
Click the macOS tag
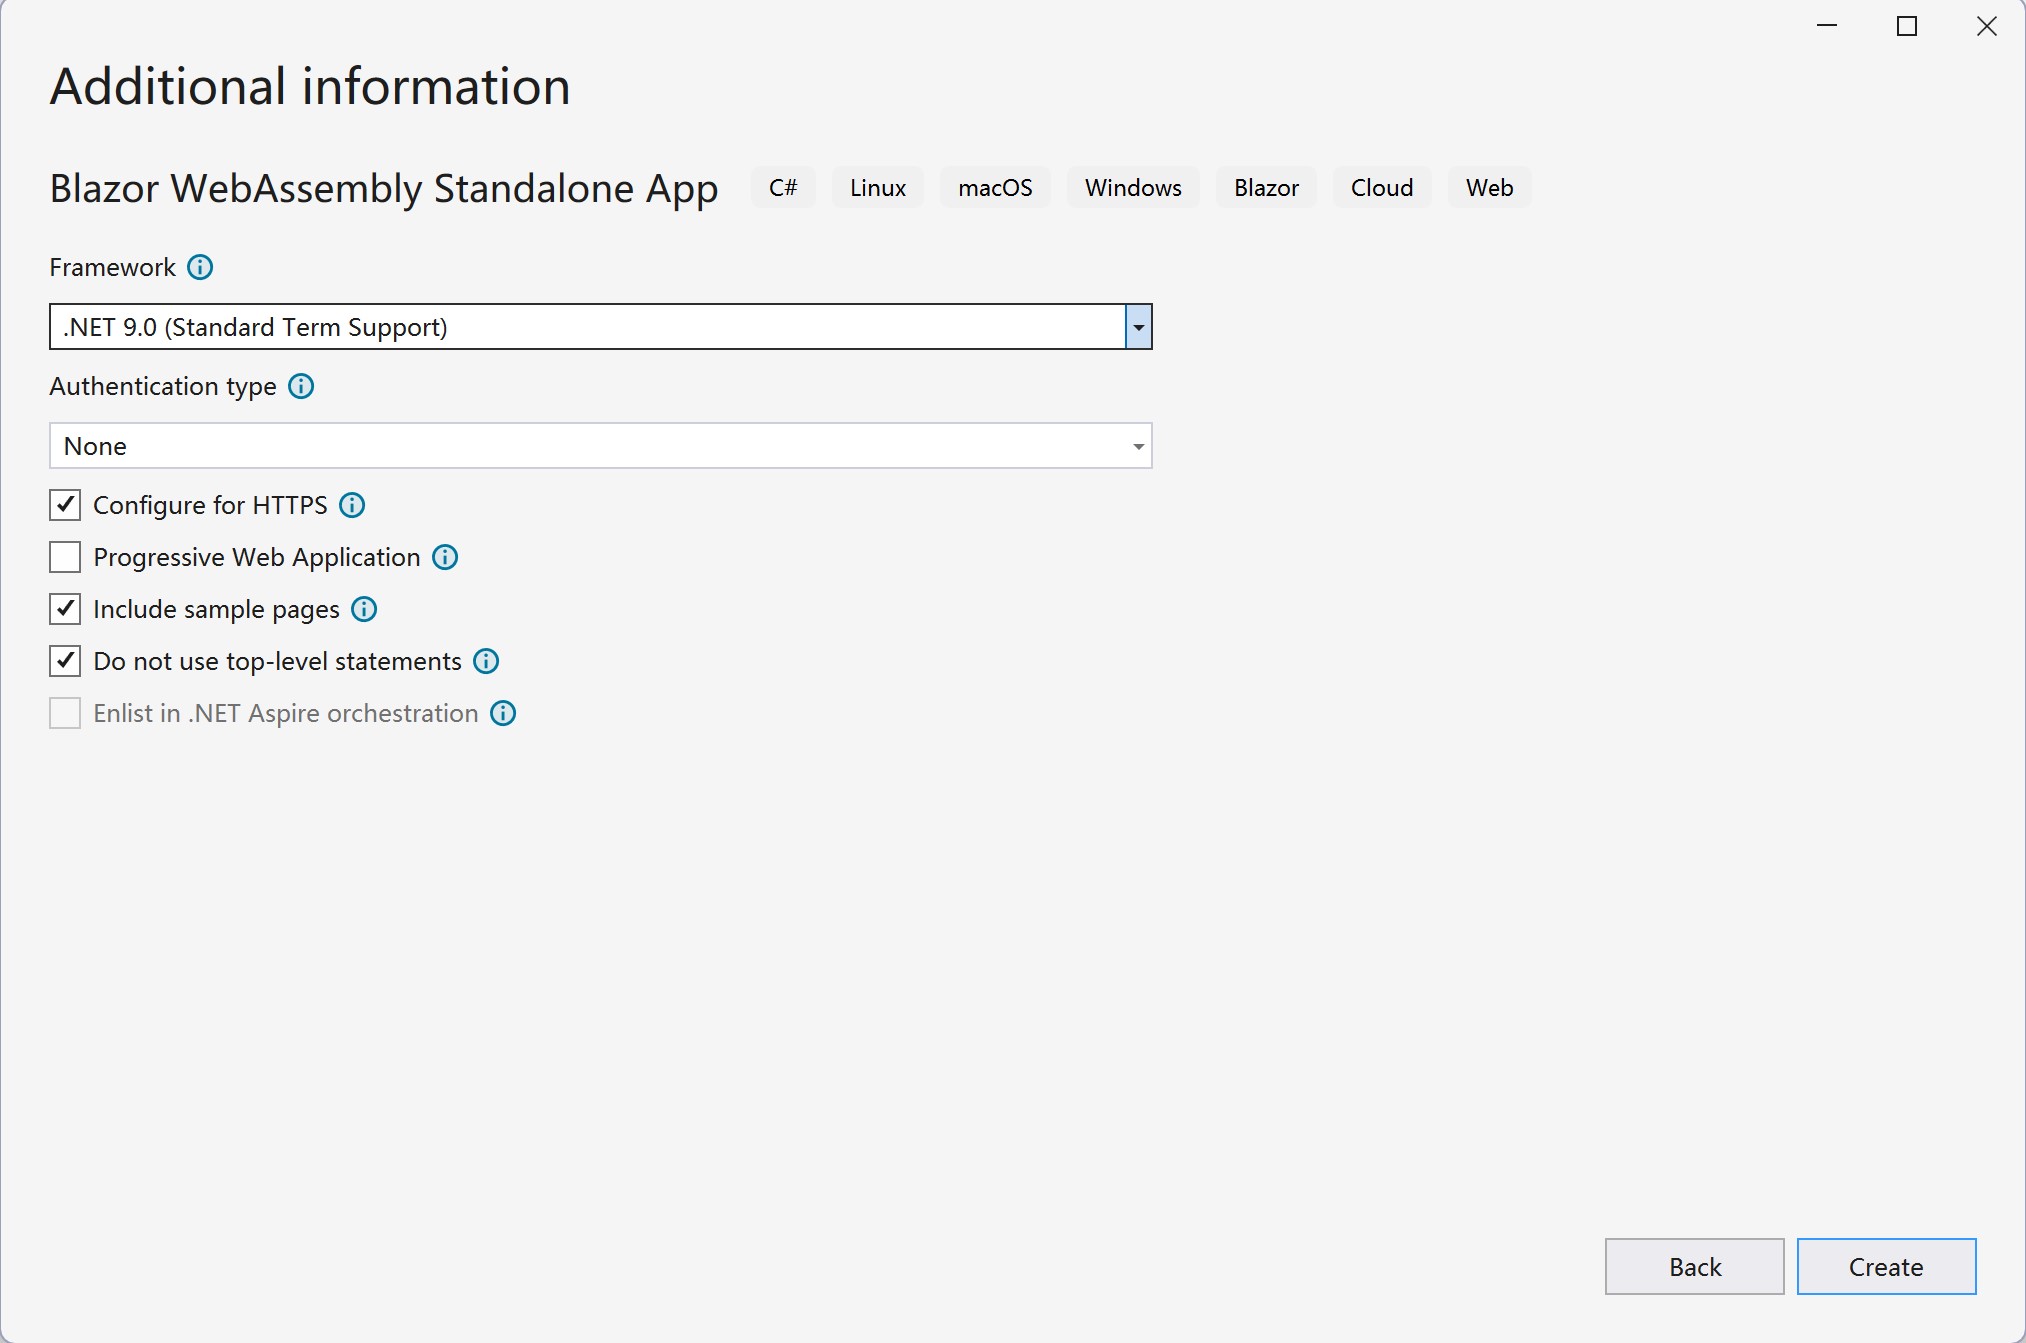(995, 188)
